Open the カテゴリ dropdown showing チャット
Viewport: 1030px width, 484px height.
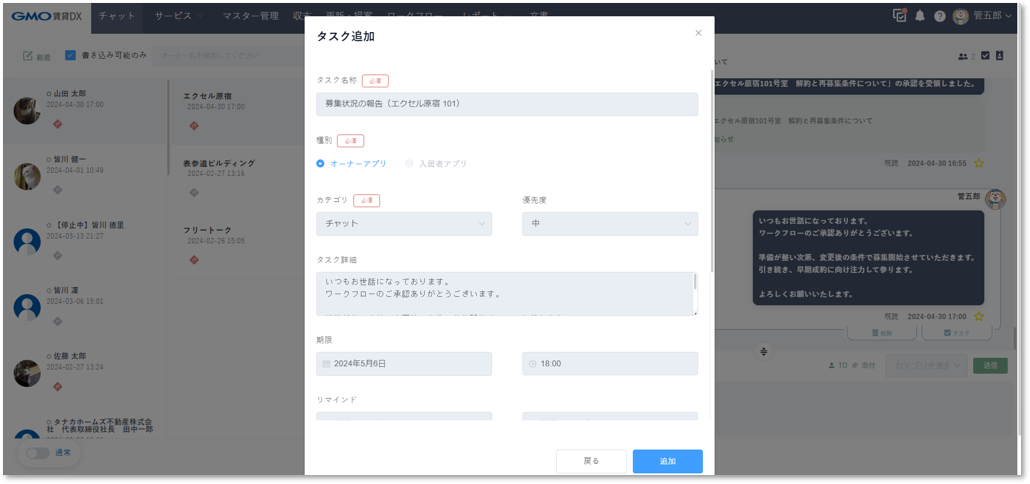(404, 224)
